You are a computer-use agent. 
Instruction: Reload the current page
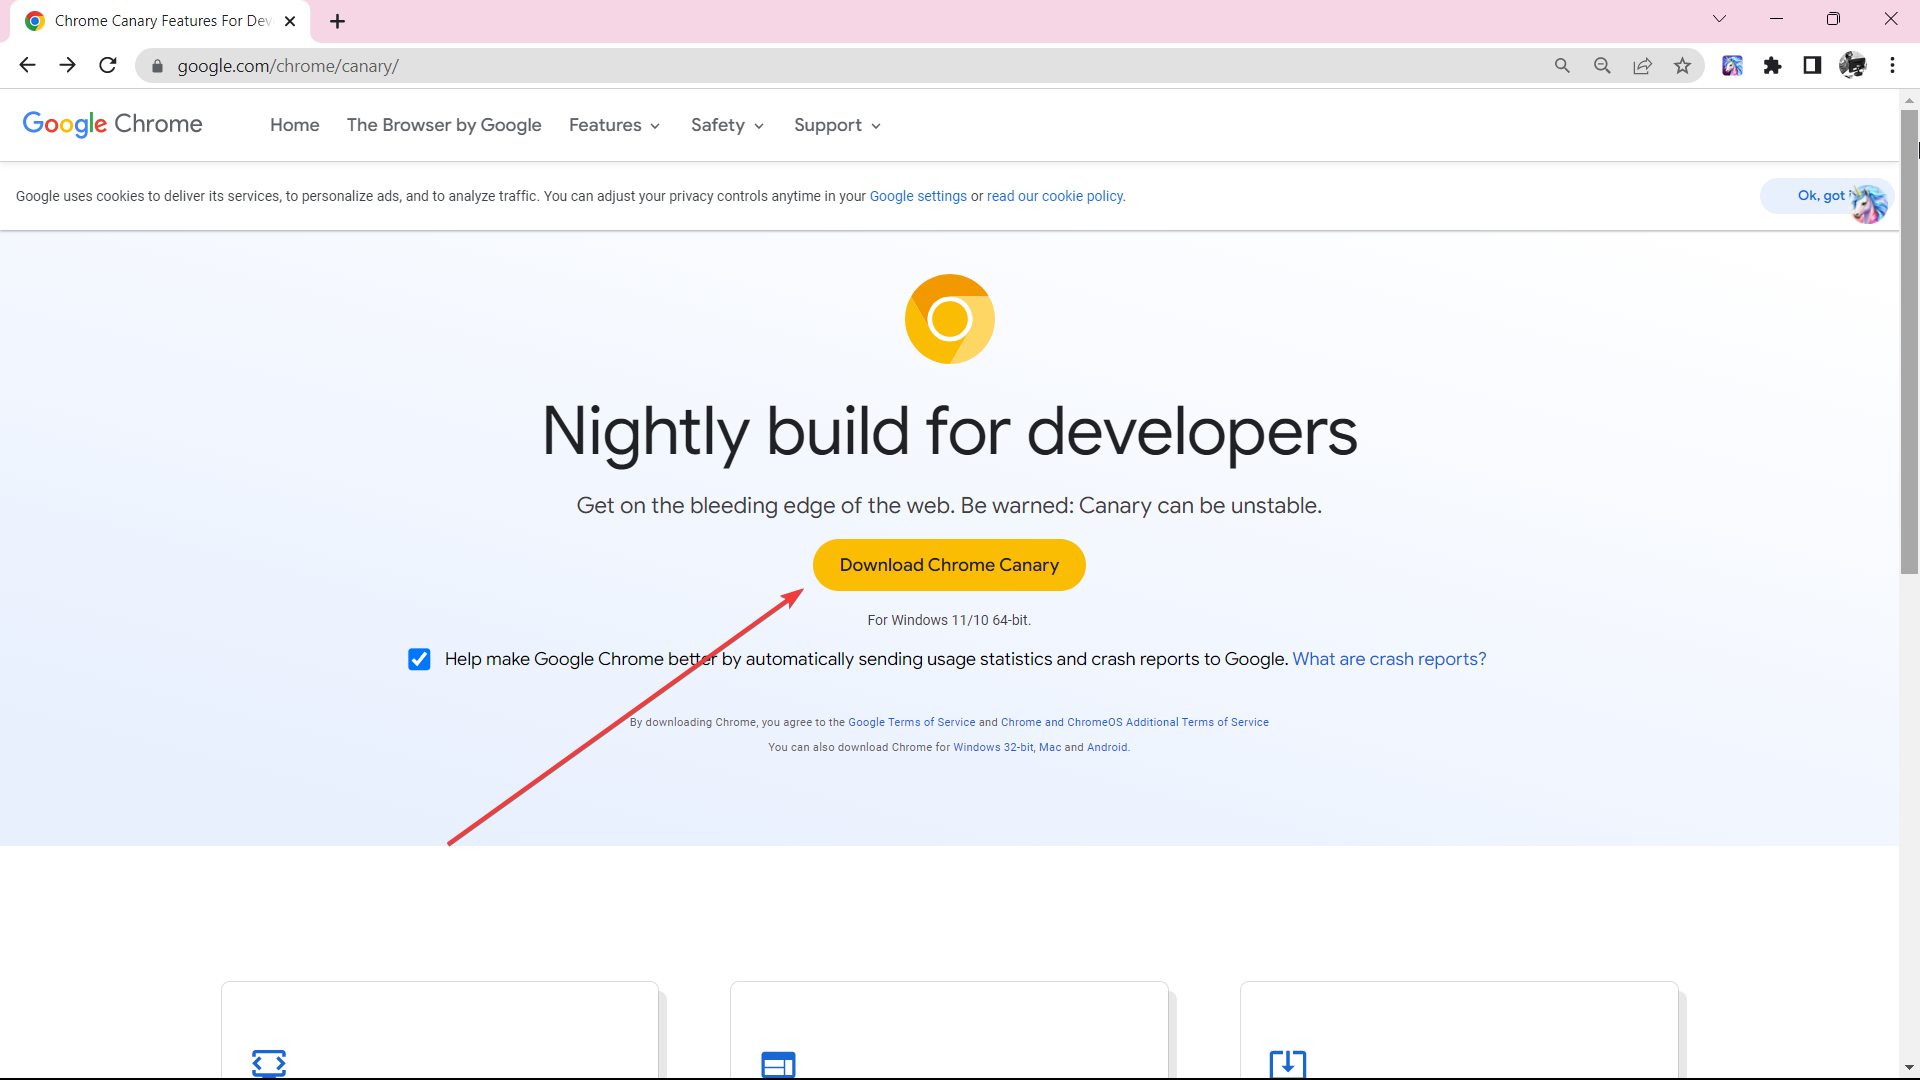tap(108, 65)
